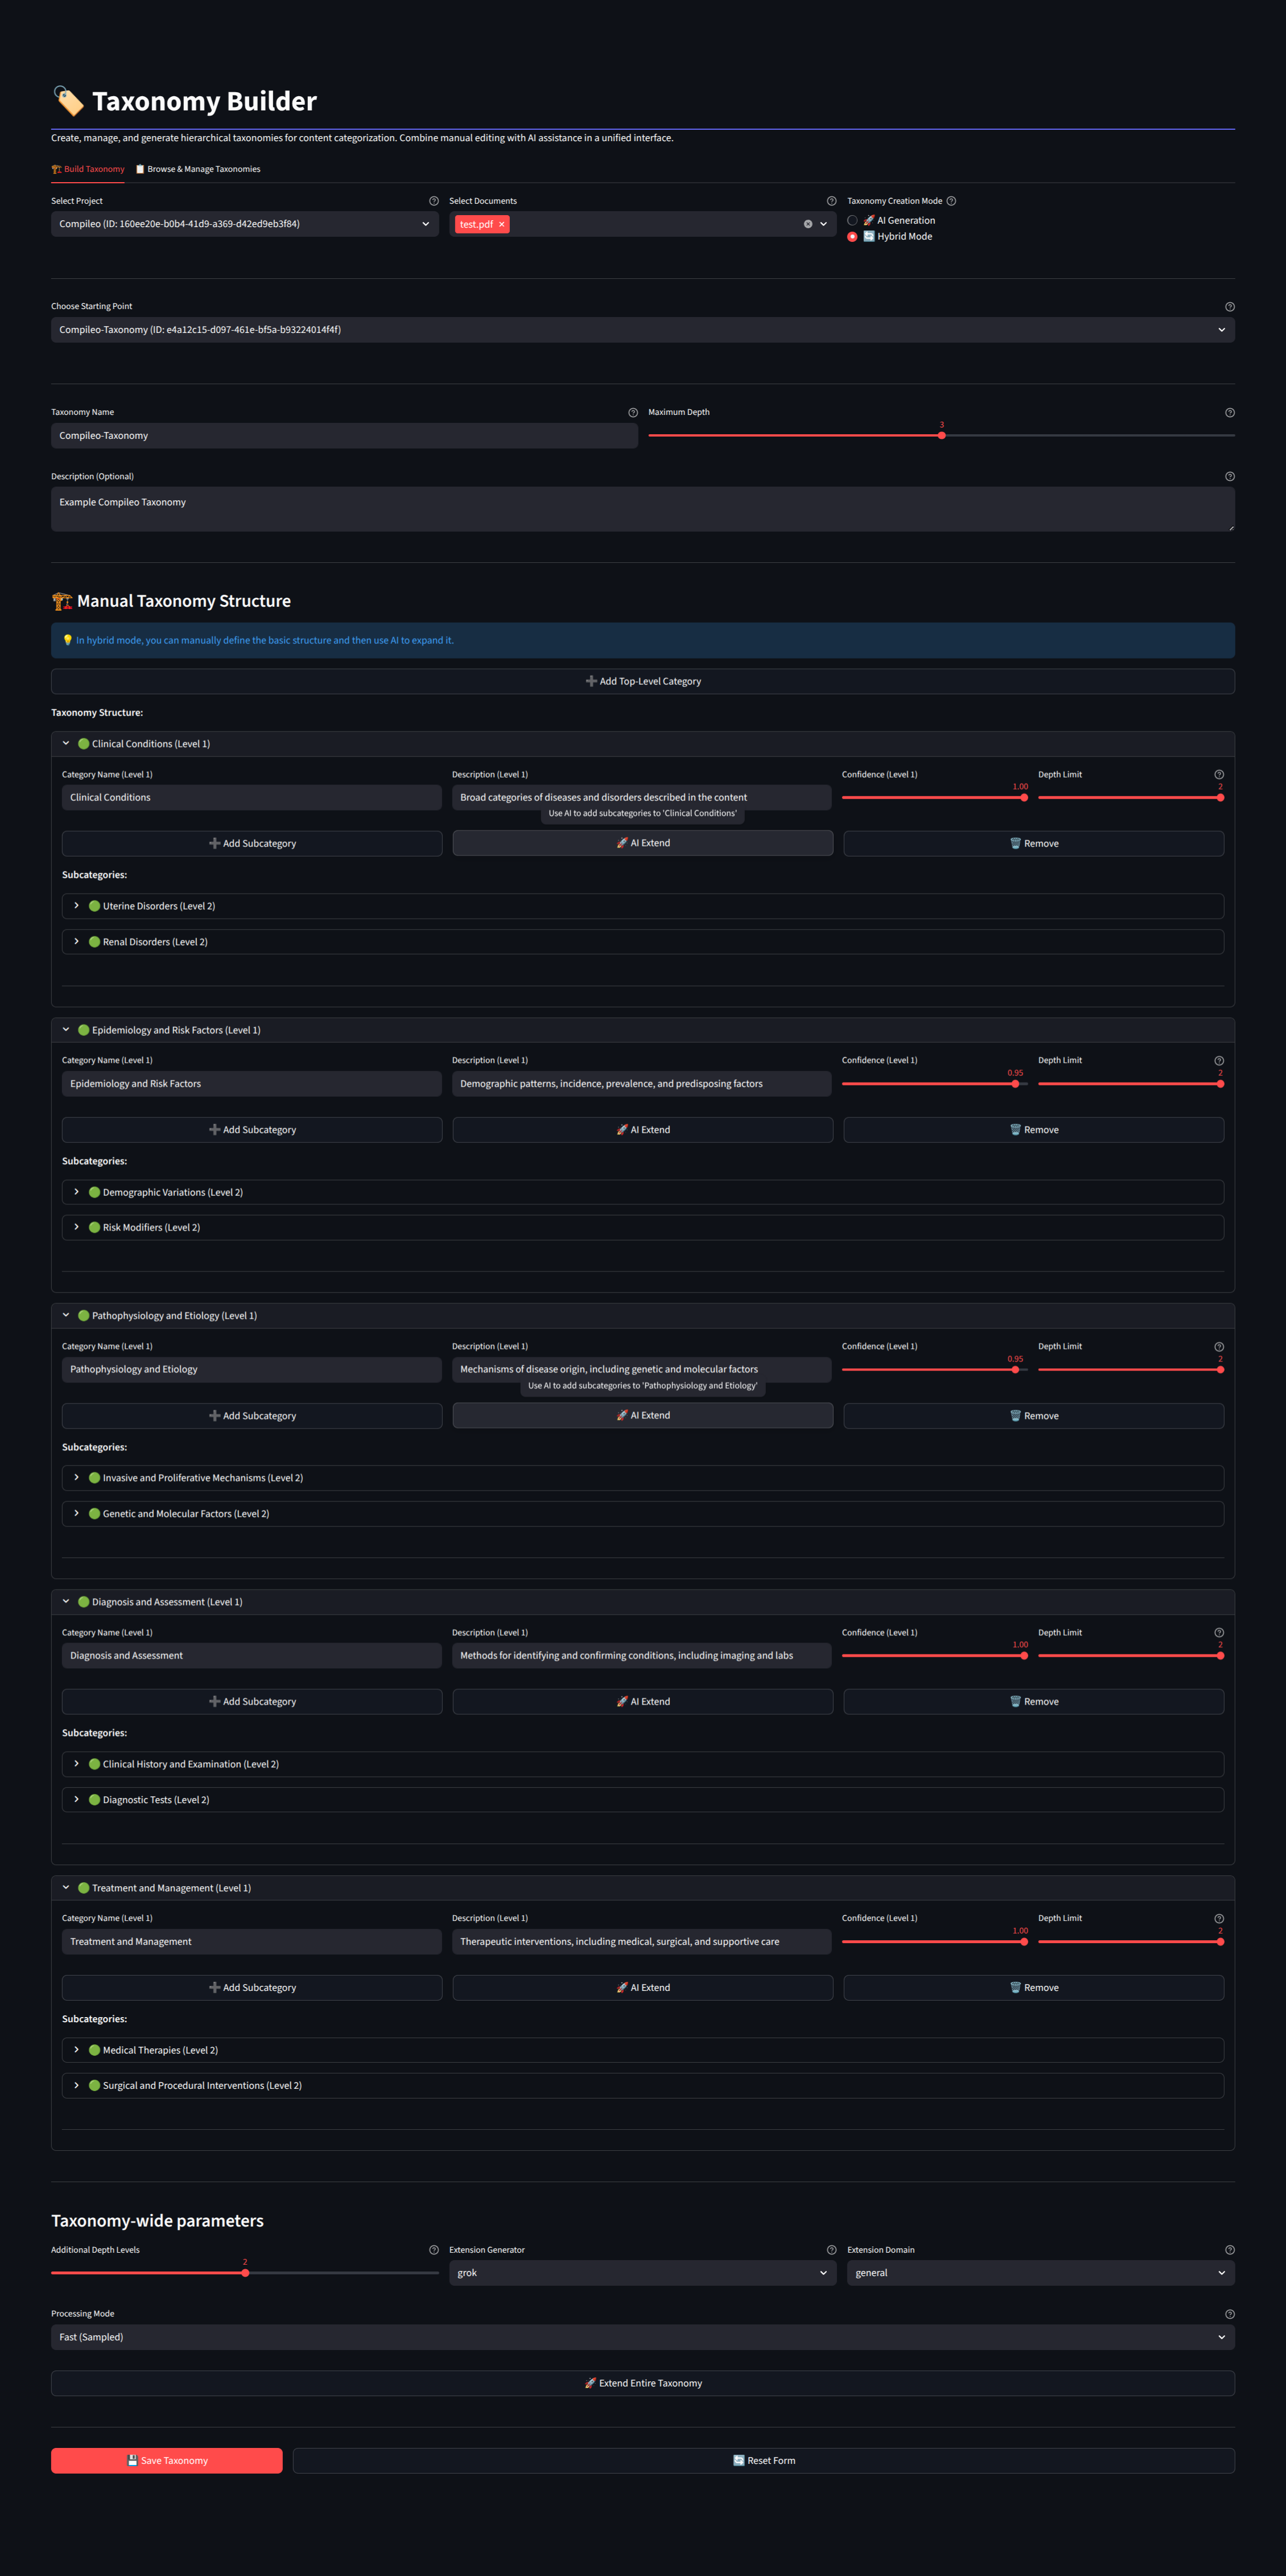The image size is (1286, 2576).
Task: Clear all selected documents with circle-x icon
Action: point(808,224)
